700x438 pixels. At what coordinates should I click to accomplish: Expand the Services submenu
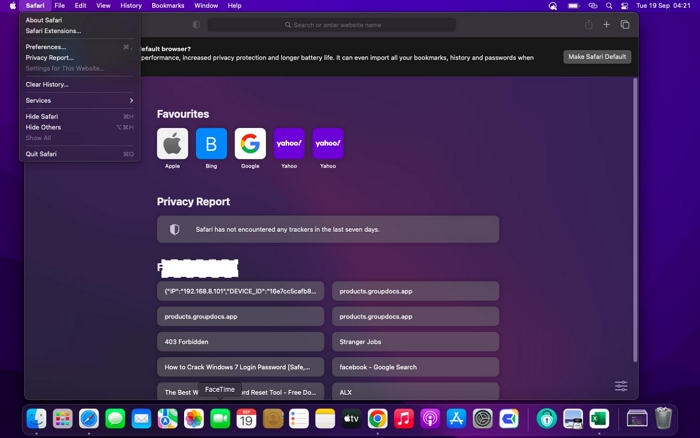[79, 100]
